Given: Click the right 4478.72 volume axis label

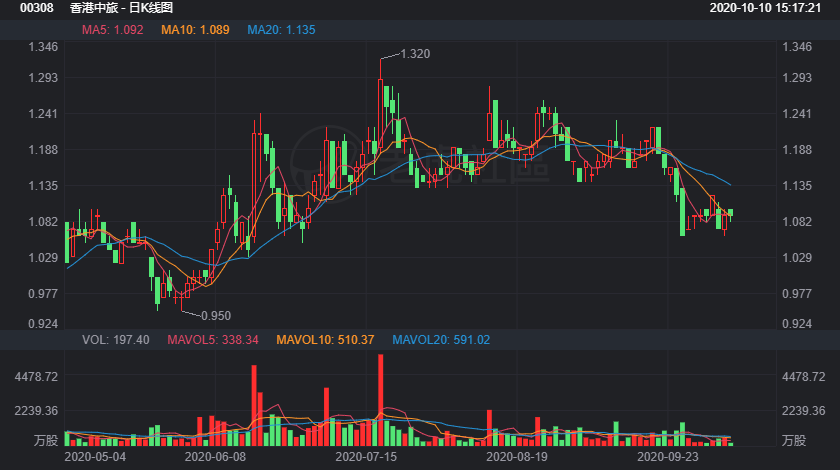Looking at the screenshot, I should click(x=804, y=377).
